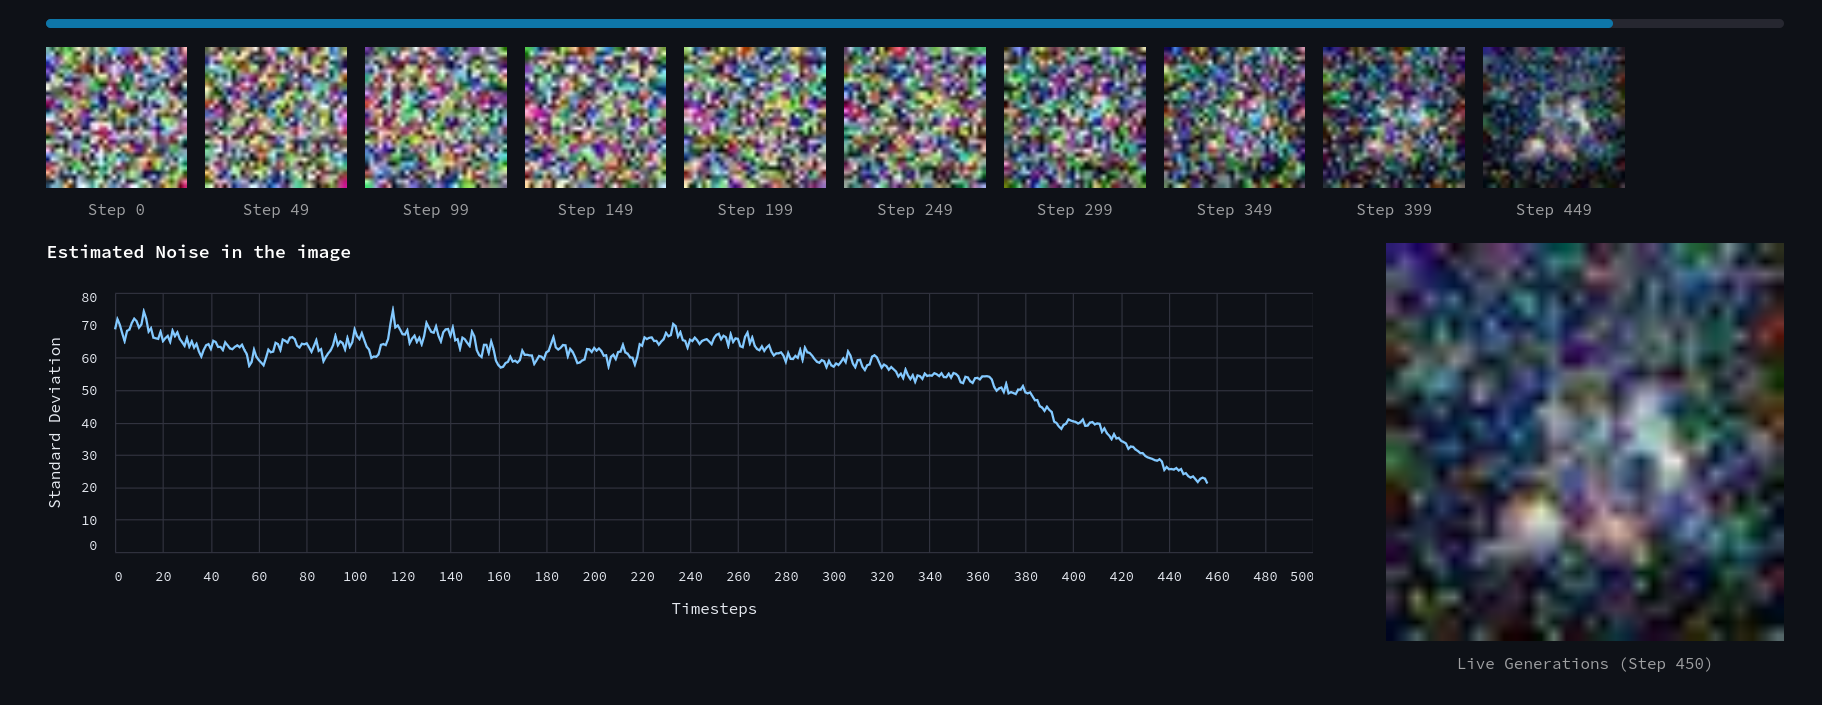Click the Estimated Noise in the image heading
Screen dimensions: 1822x705
pyautogui.click(x=199, y=252)
